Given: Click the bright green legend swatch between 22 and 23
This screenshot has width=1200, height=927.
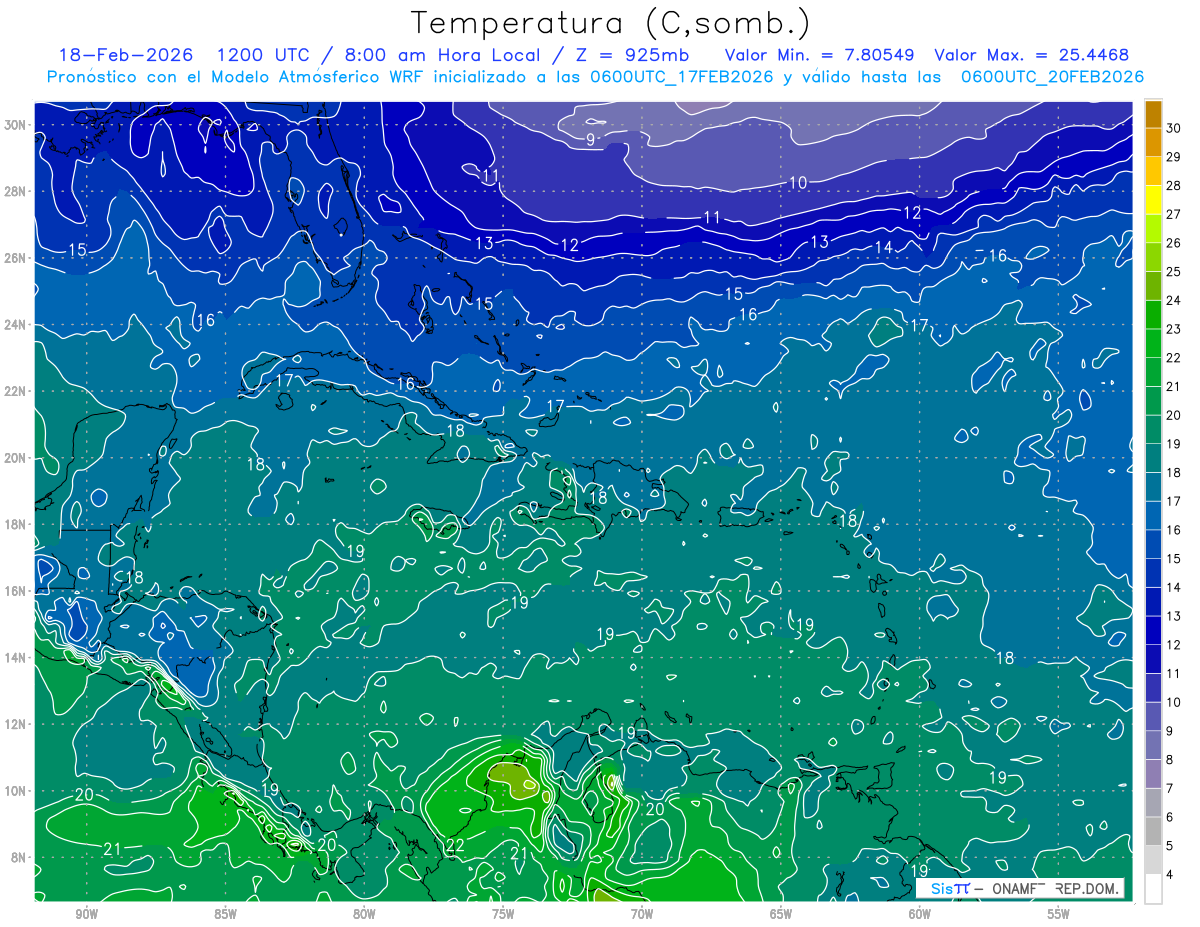Looking at the screenshot, I should click(1153, 343).
